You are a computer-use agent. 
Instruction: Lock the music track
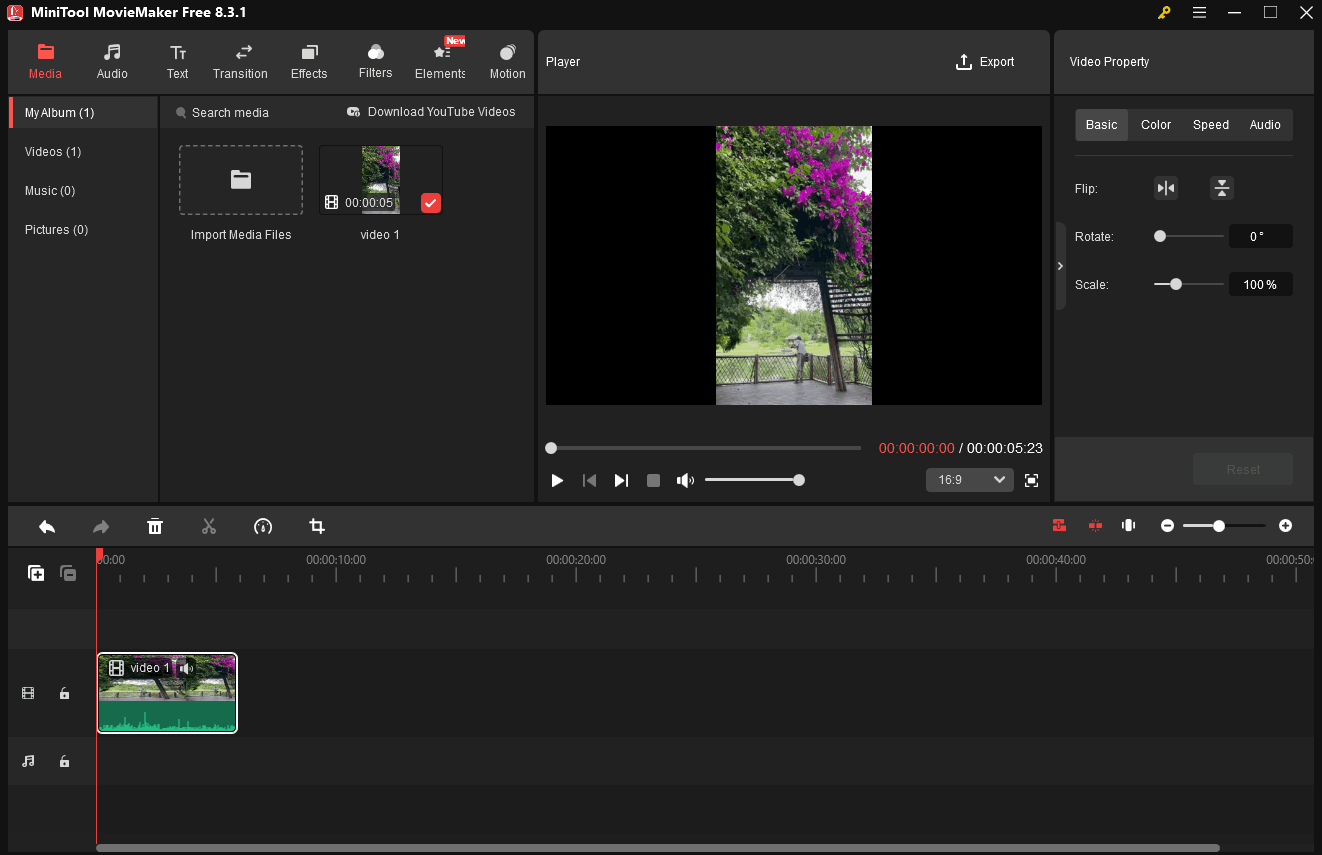click(64, 761)
